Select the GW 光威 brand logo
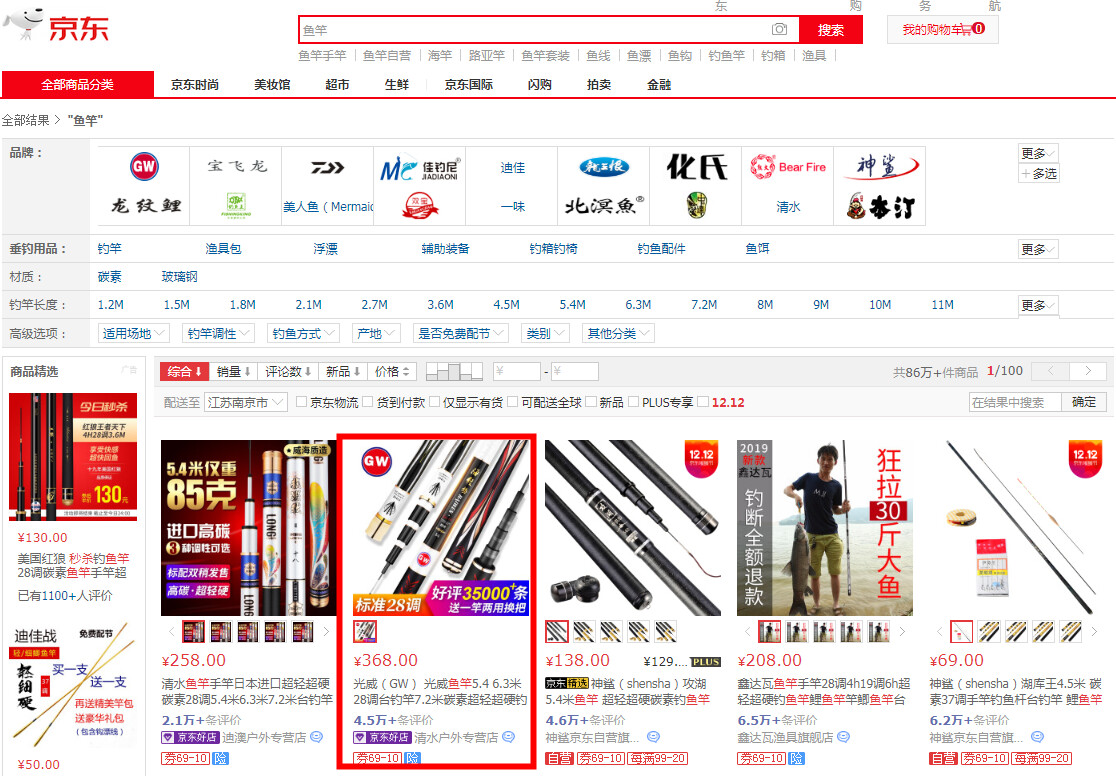This screenshot has width=1116, height=776. [x=145, y=166]
